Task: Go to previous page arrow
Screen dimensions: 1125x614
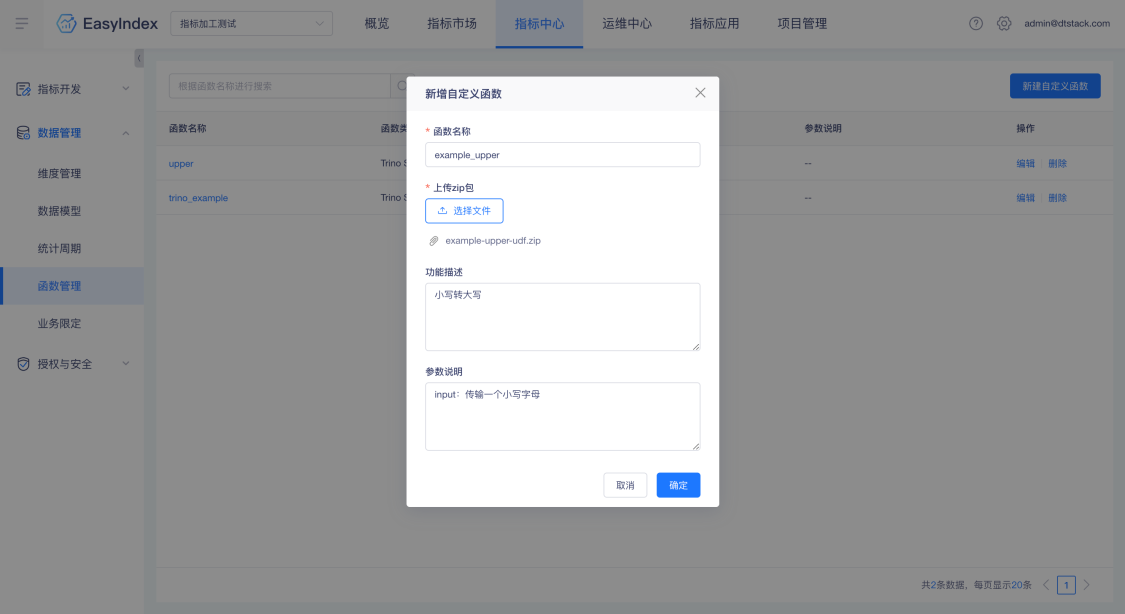Action: [x=1046, y=585]
